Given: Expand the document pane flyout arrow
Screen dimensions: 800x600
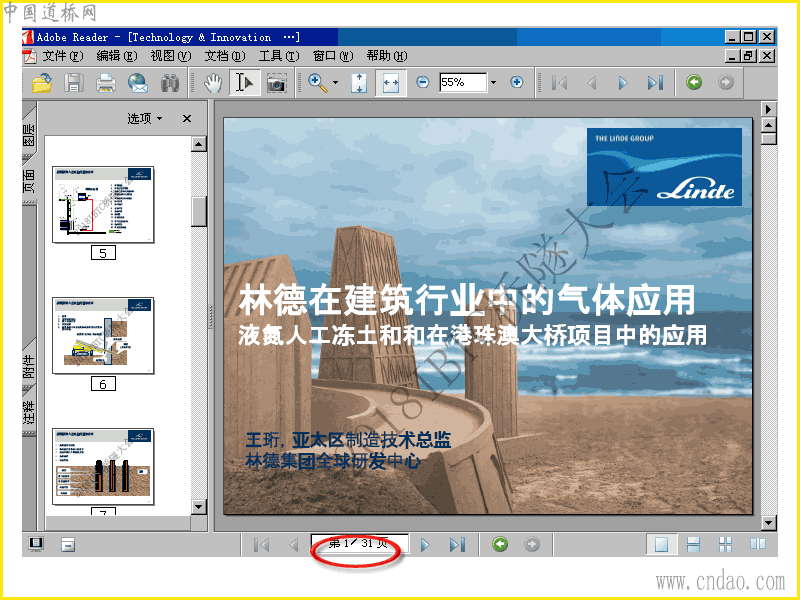Looking at the screenshot, I should point(768,109).
